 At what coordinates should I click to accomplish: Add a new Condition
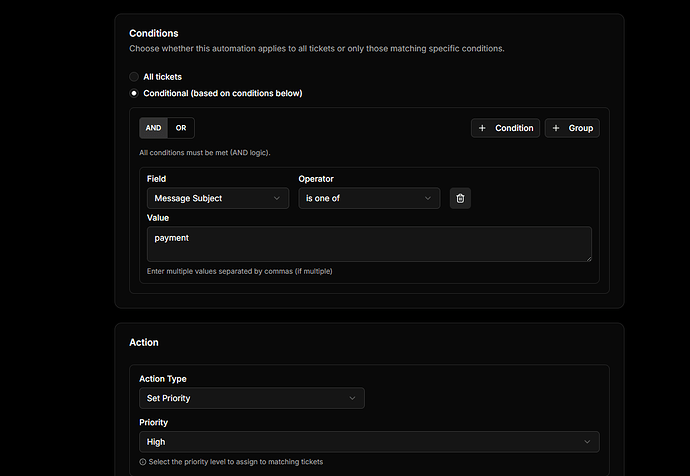point(506,128)
